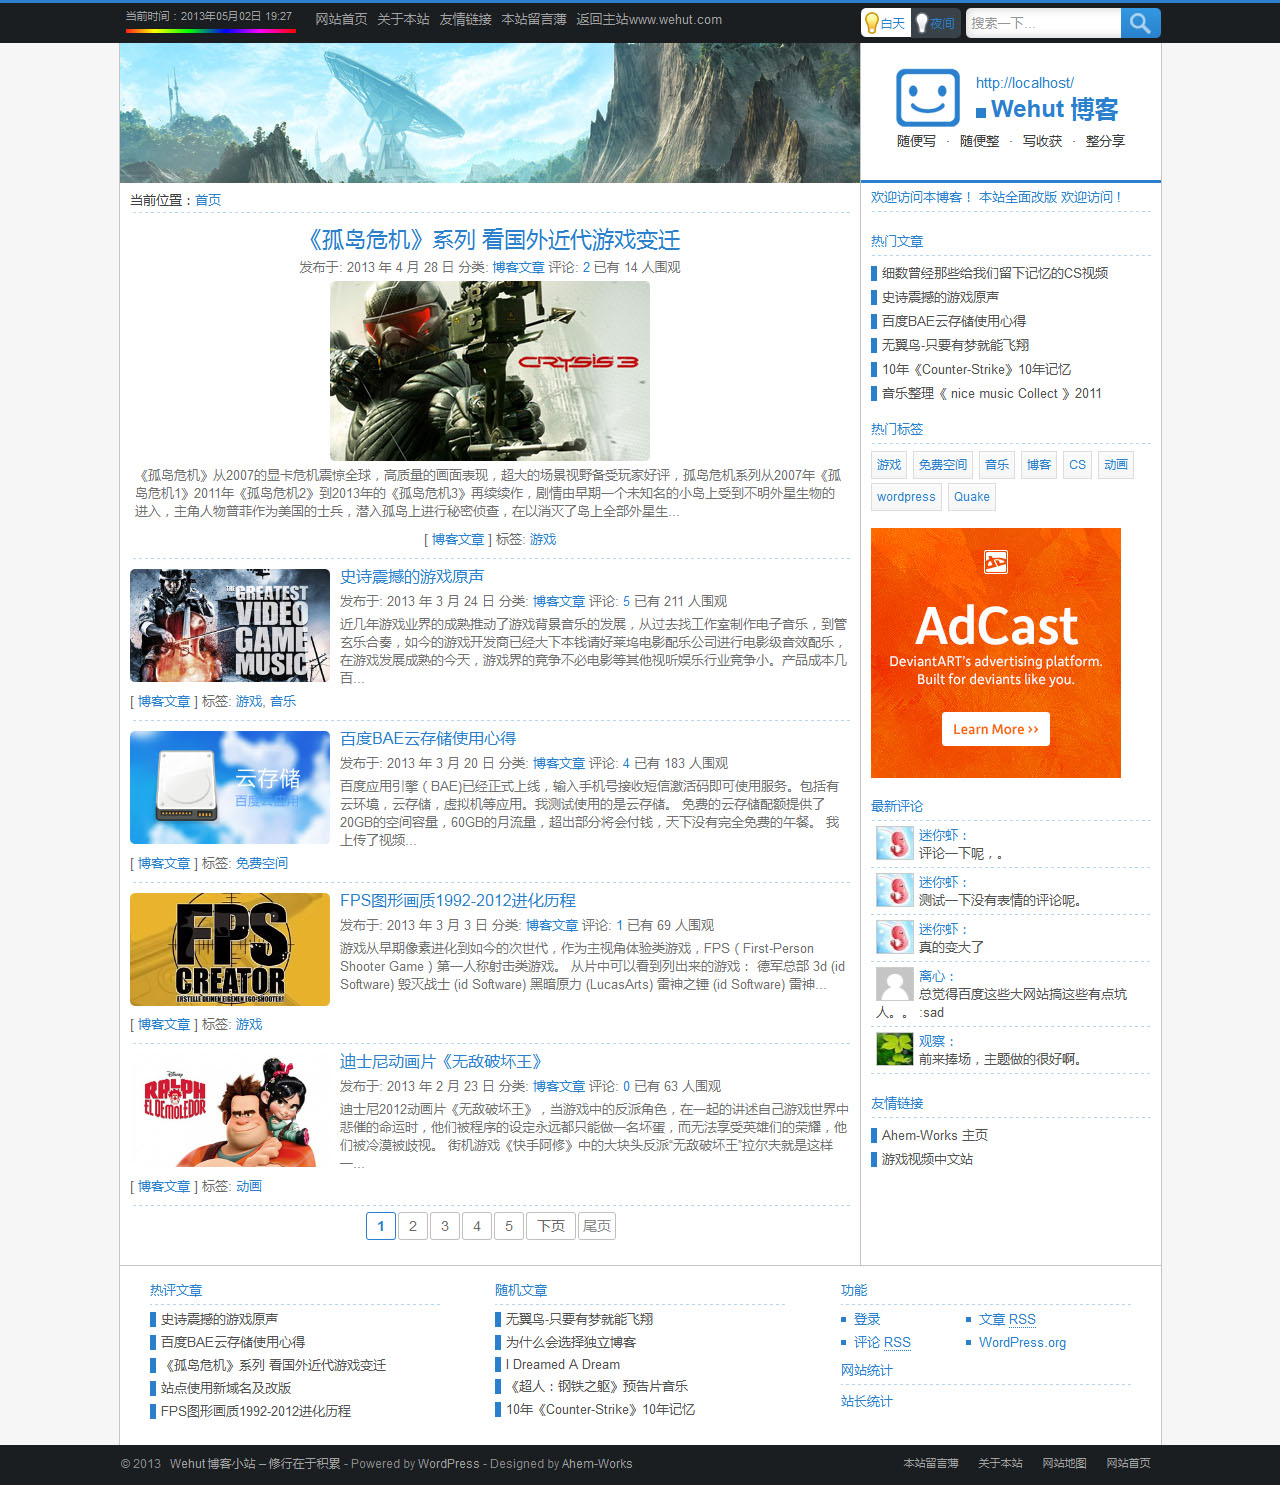Image resolution: width=1280 pixels, height=1485 pixels.
Task: Open the AdCast banner logo icon
Action: (996, 562)
